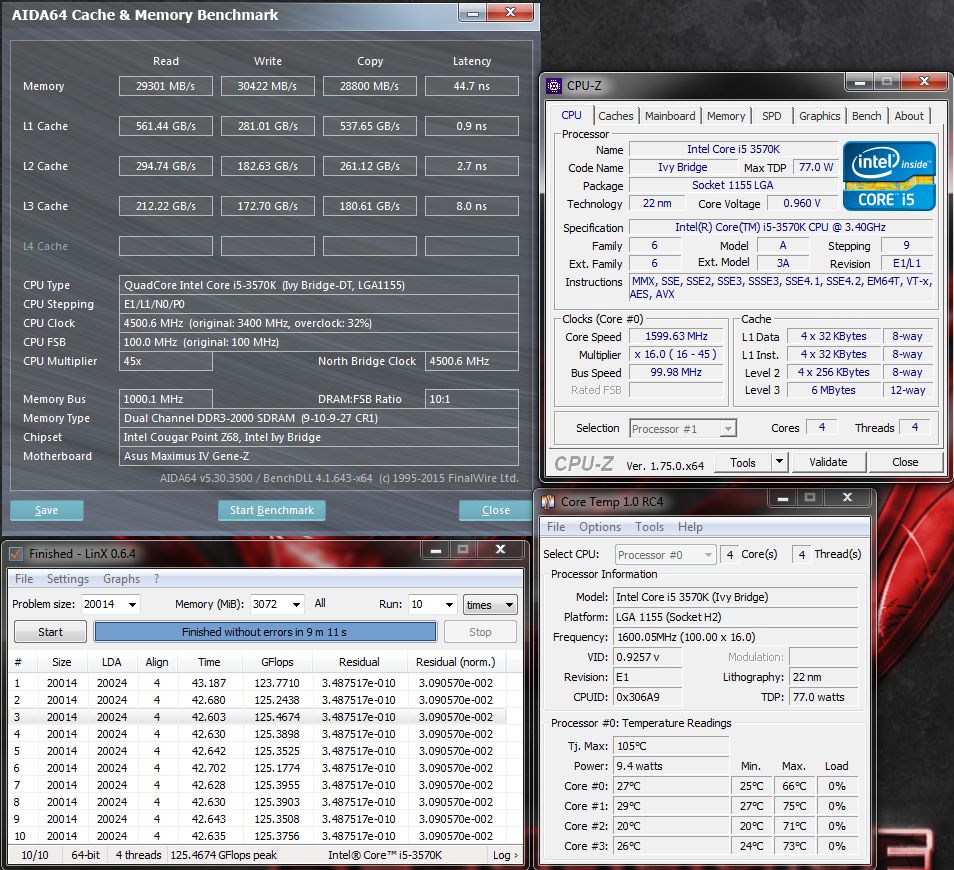Expand the Problem size dropdown in LinX
954x870 pixels.
click(132, 605)
